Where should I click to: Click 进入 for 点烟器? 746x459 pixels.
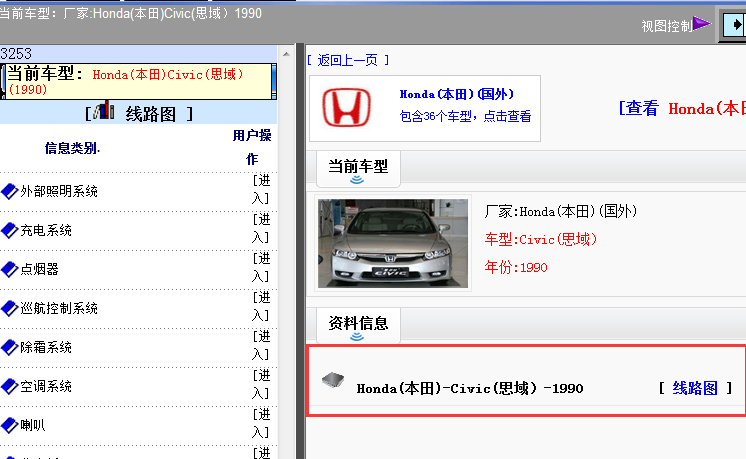click(x=261, y=267)
